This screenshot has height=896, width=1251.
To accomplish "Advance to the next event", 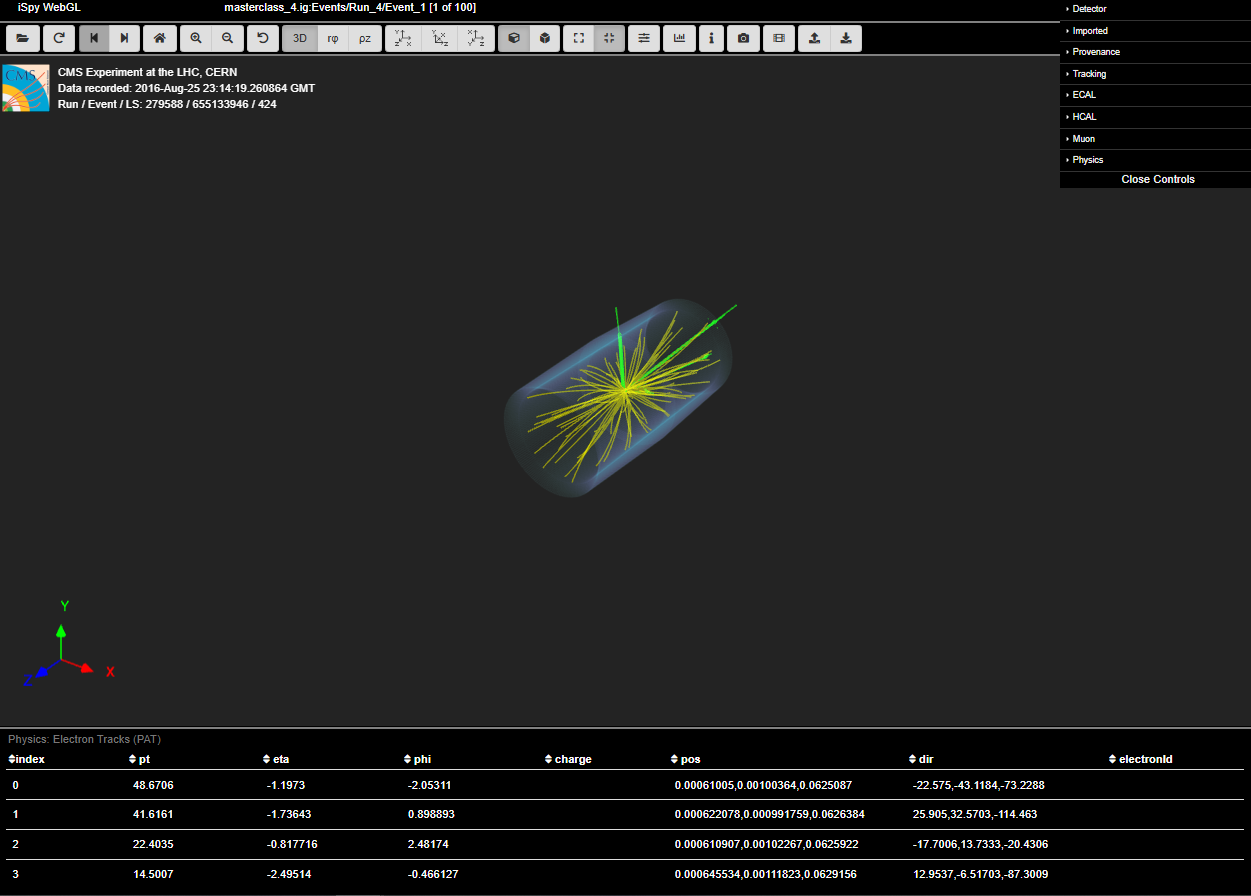I will [x=124, y=38].
